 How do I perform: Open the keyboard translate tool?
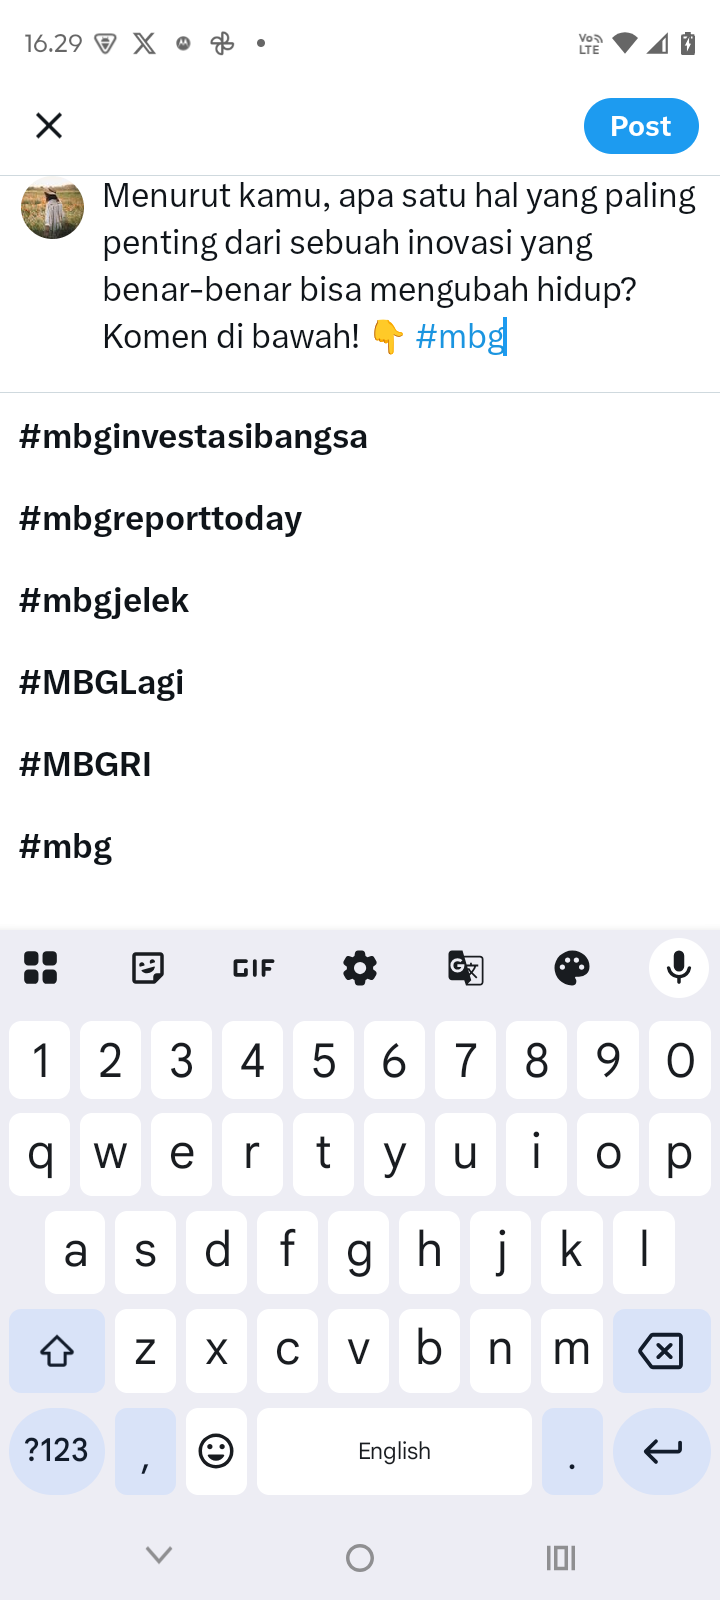466,968
